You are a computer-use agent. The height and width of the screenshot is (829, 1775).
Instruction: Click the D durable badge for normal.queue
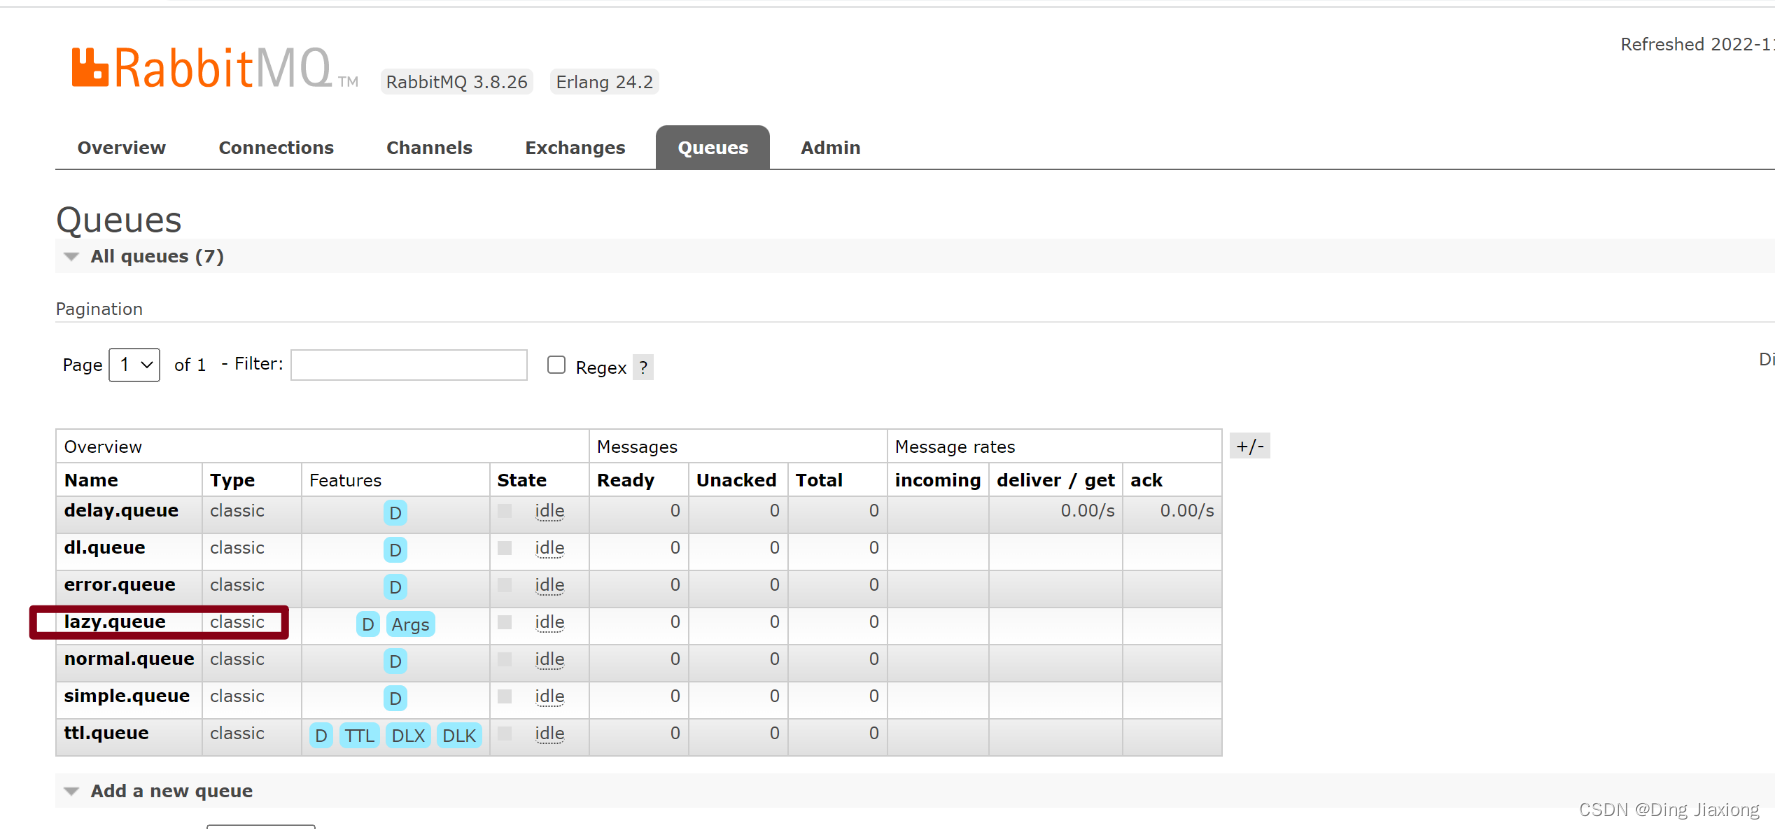click(x=395, y=661)
